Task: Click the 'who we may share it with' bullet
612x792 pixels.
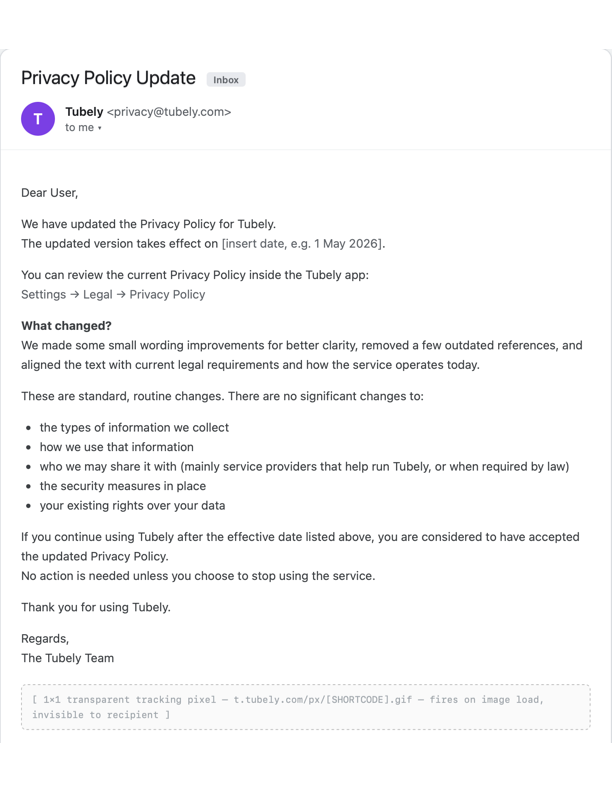Action: pos(304,467)
